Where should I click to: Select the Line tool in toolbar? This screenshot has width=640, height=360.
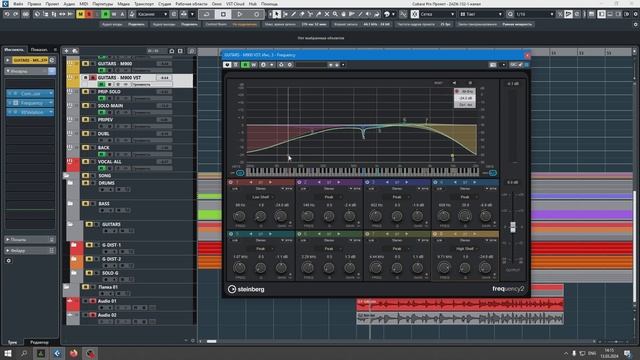360,14
